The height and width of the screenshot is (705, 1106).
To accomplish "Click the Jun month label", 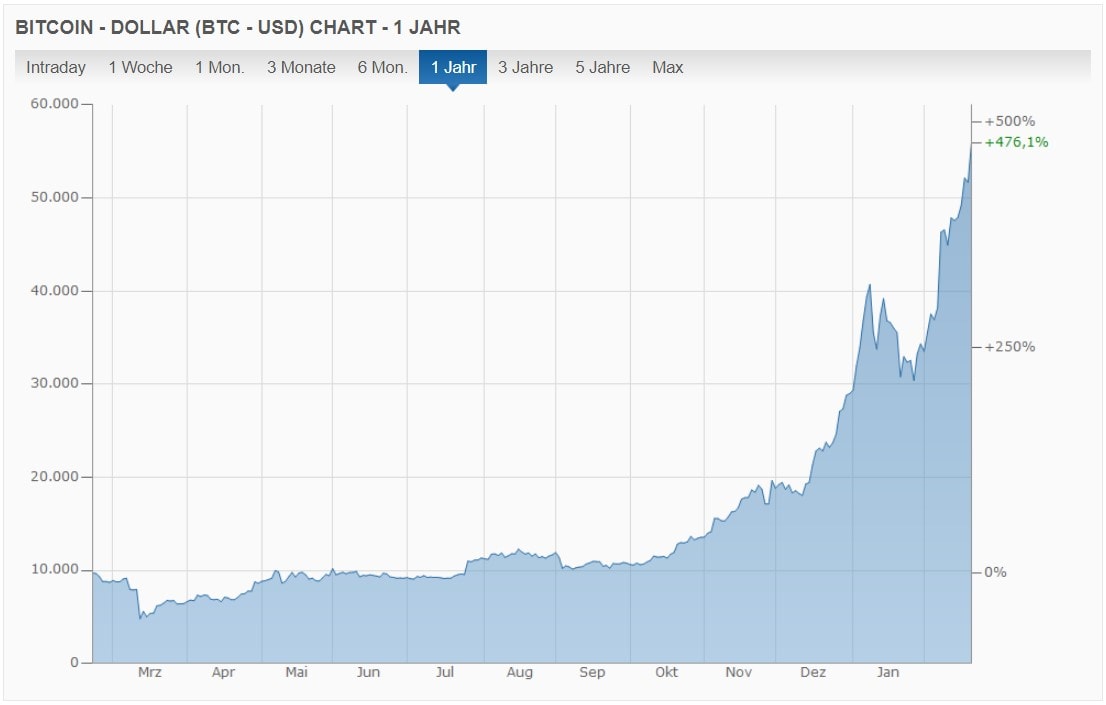I will point(368,673).
